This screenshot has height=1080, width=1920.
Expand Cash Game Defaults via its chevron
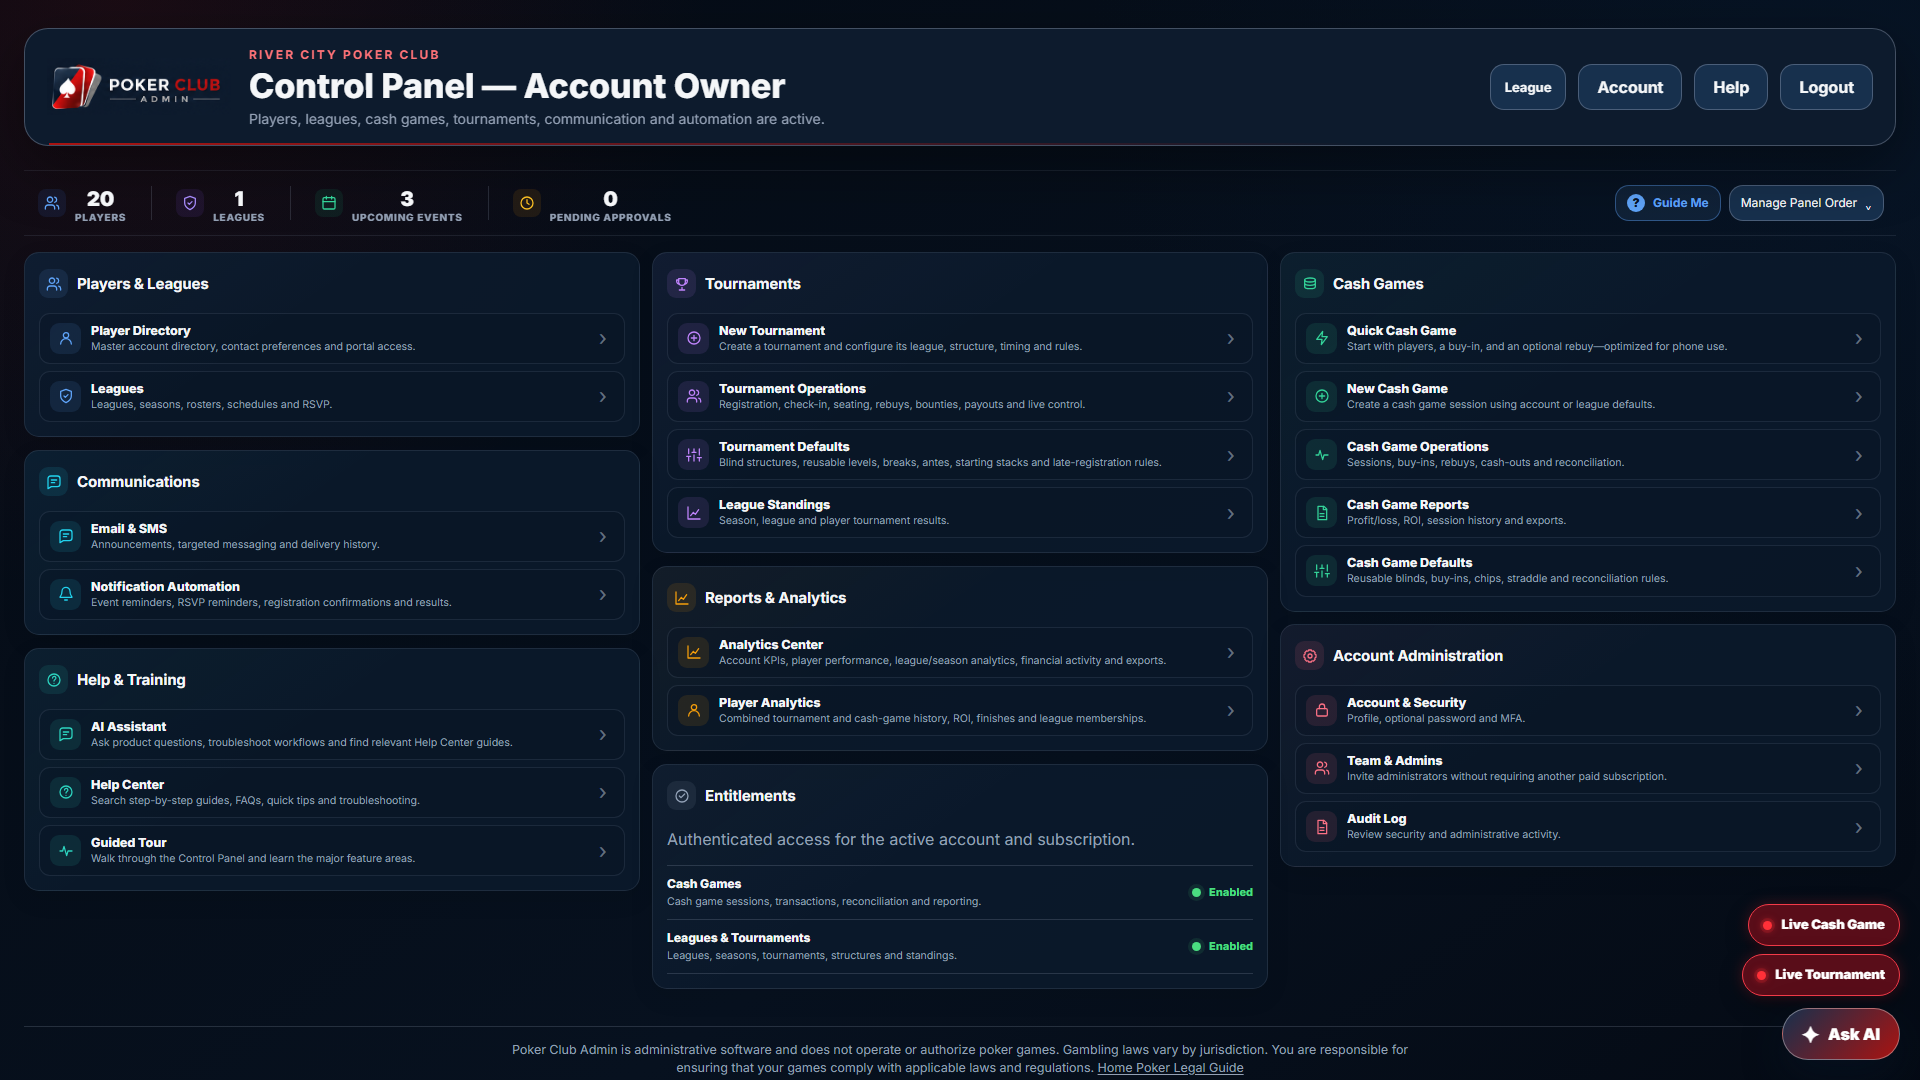click(x=1859, y=572)
